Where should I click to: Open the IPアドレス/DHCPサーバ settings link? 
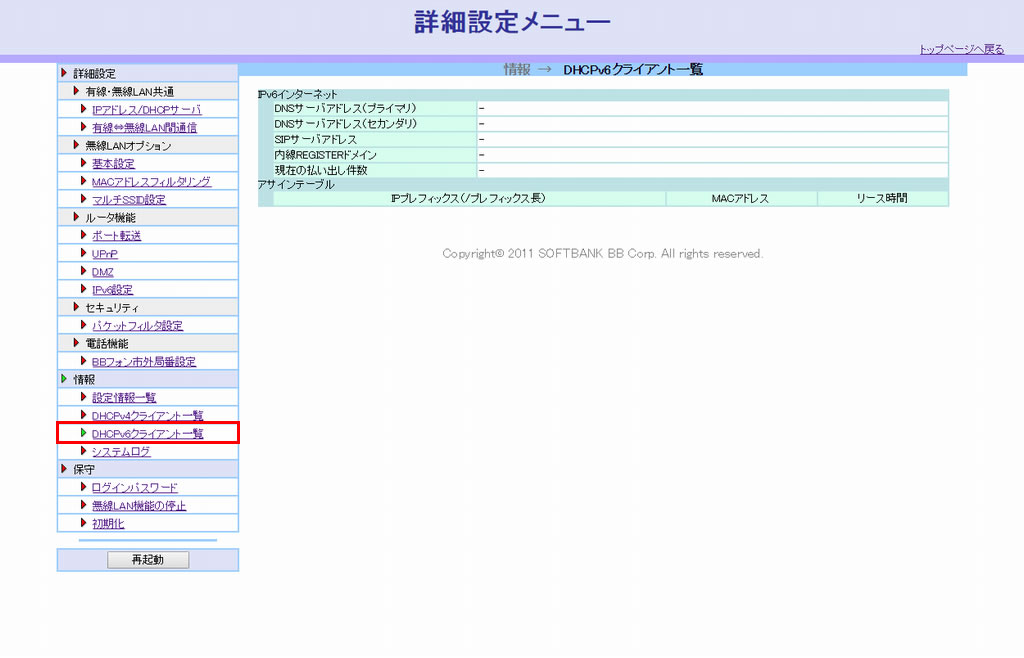tap(146, 109)
